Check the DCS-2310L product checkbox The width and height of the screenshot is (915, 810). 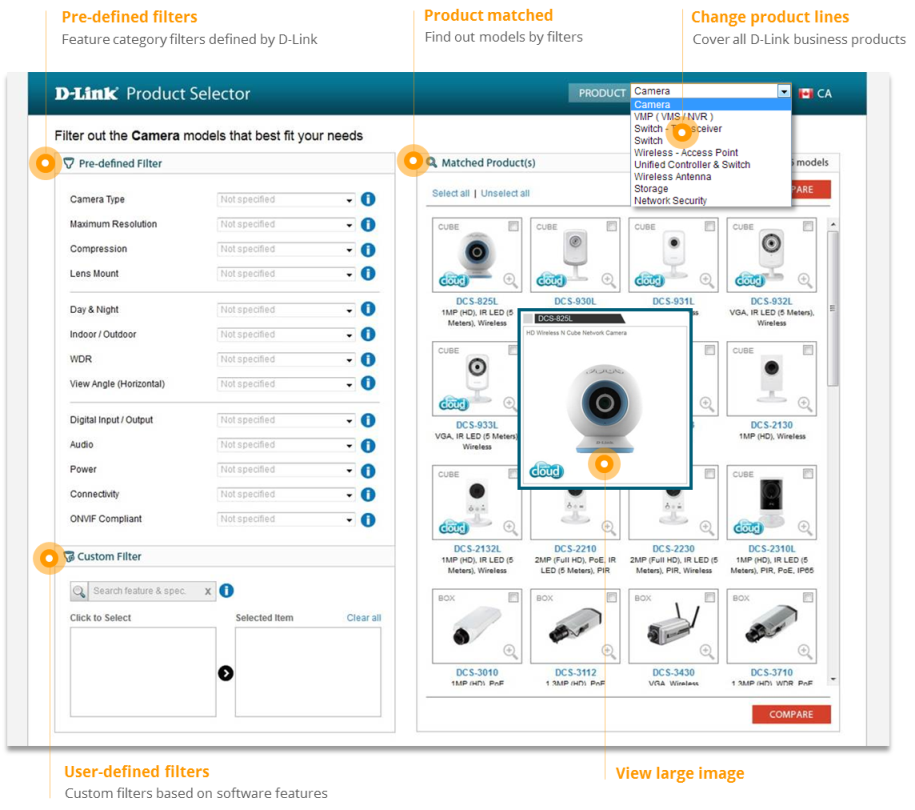808,474
